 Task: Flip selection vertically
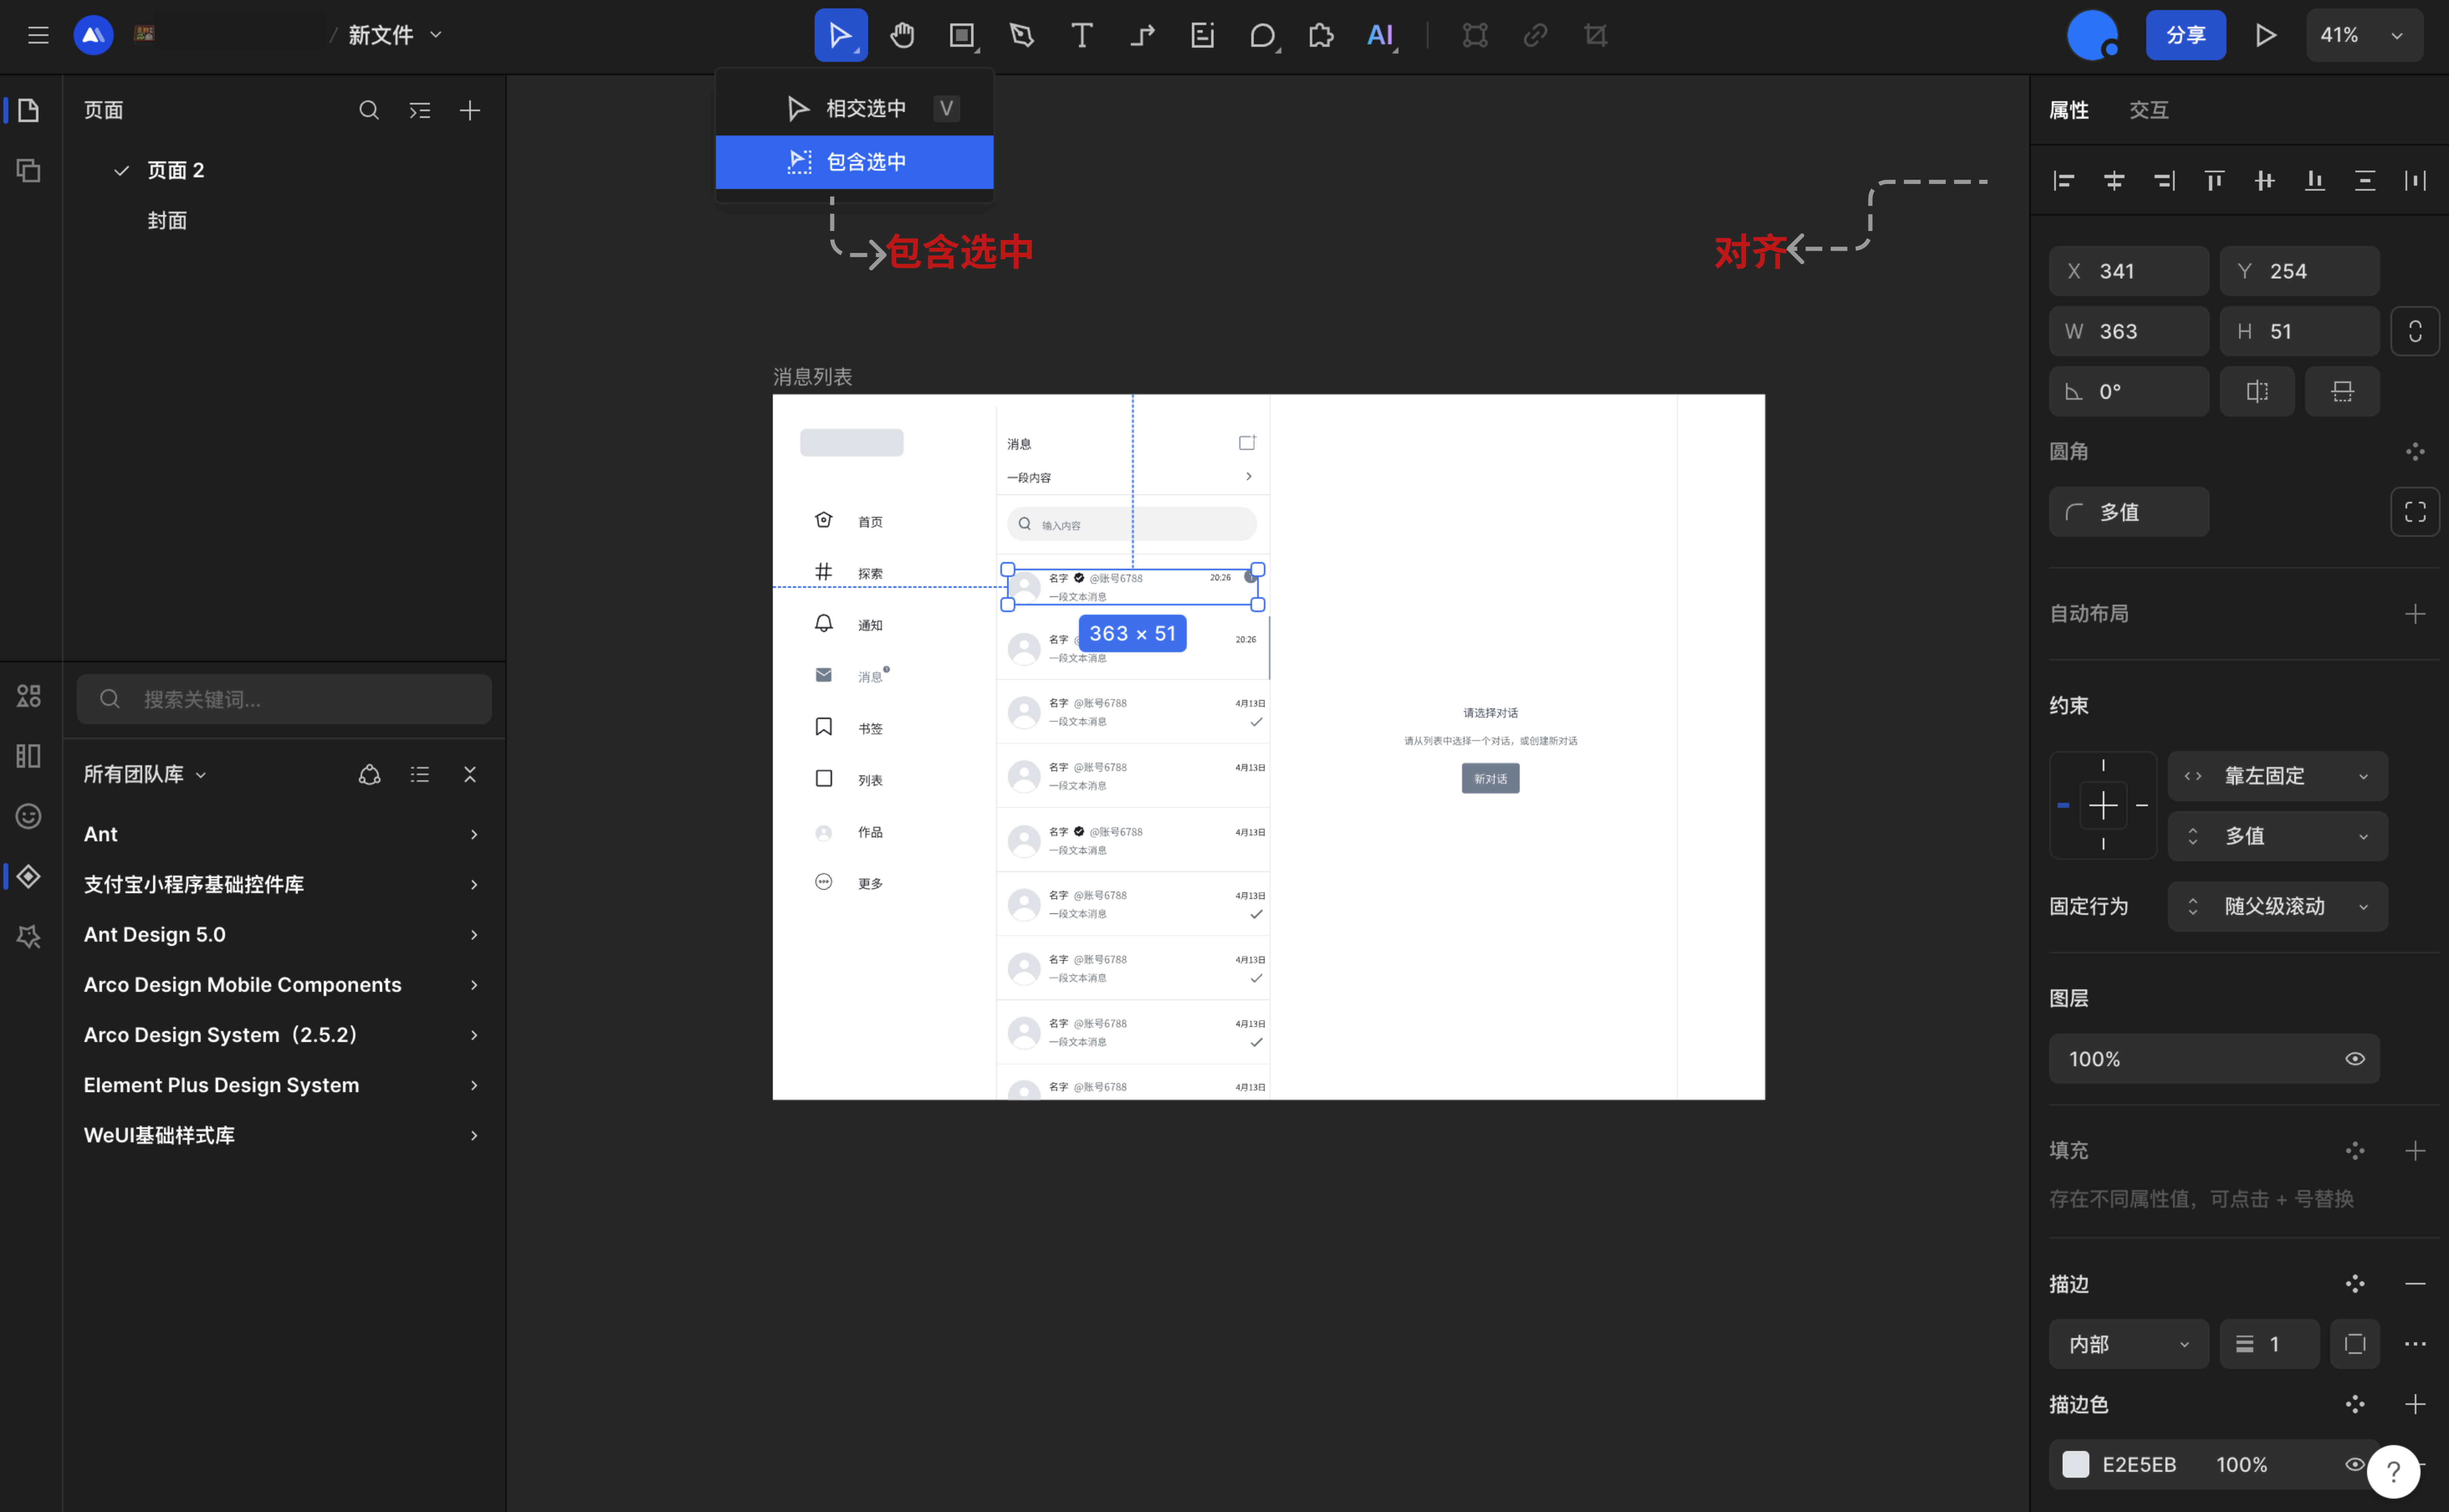2342,391
